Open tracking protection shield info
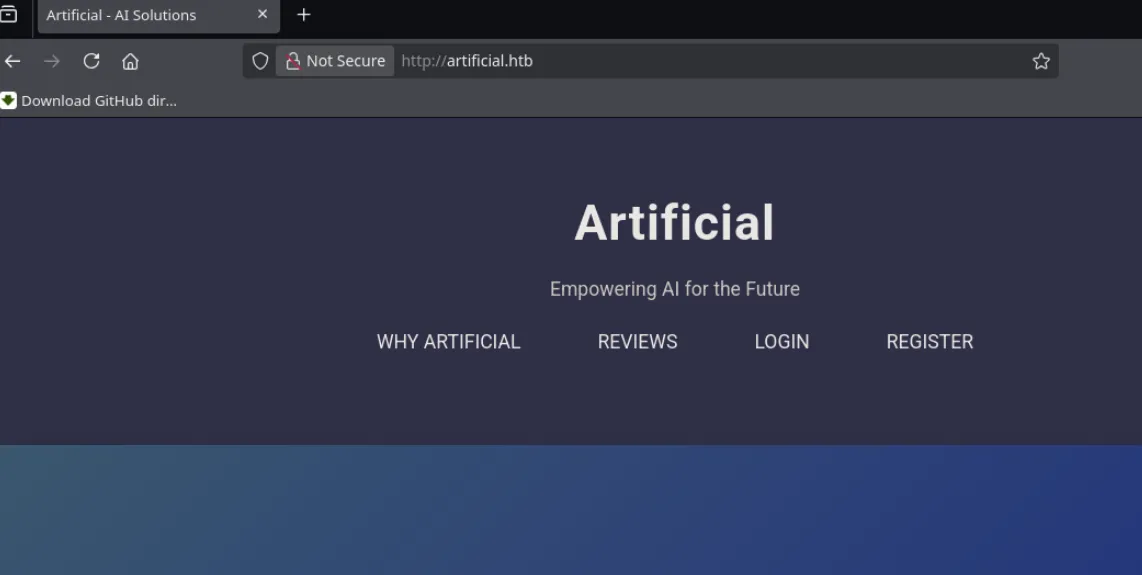The height and width of the screenshot is (575, 1142). tap(260, 61)
